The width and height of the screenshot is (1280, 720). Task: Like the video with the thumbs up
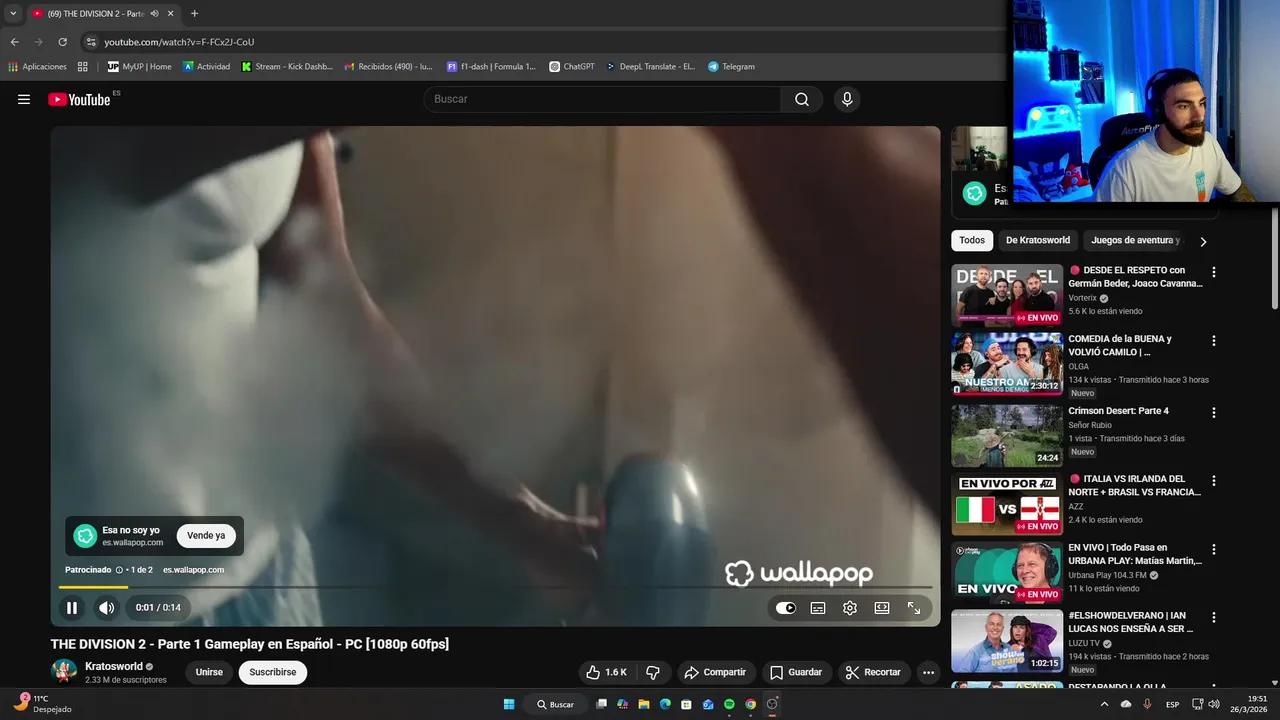pyautogui.click(x=607, y=672)
